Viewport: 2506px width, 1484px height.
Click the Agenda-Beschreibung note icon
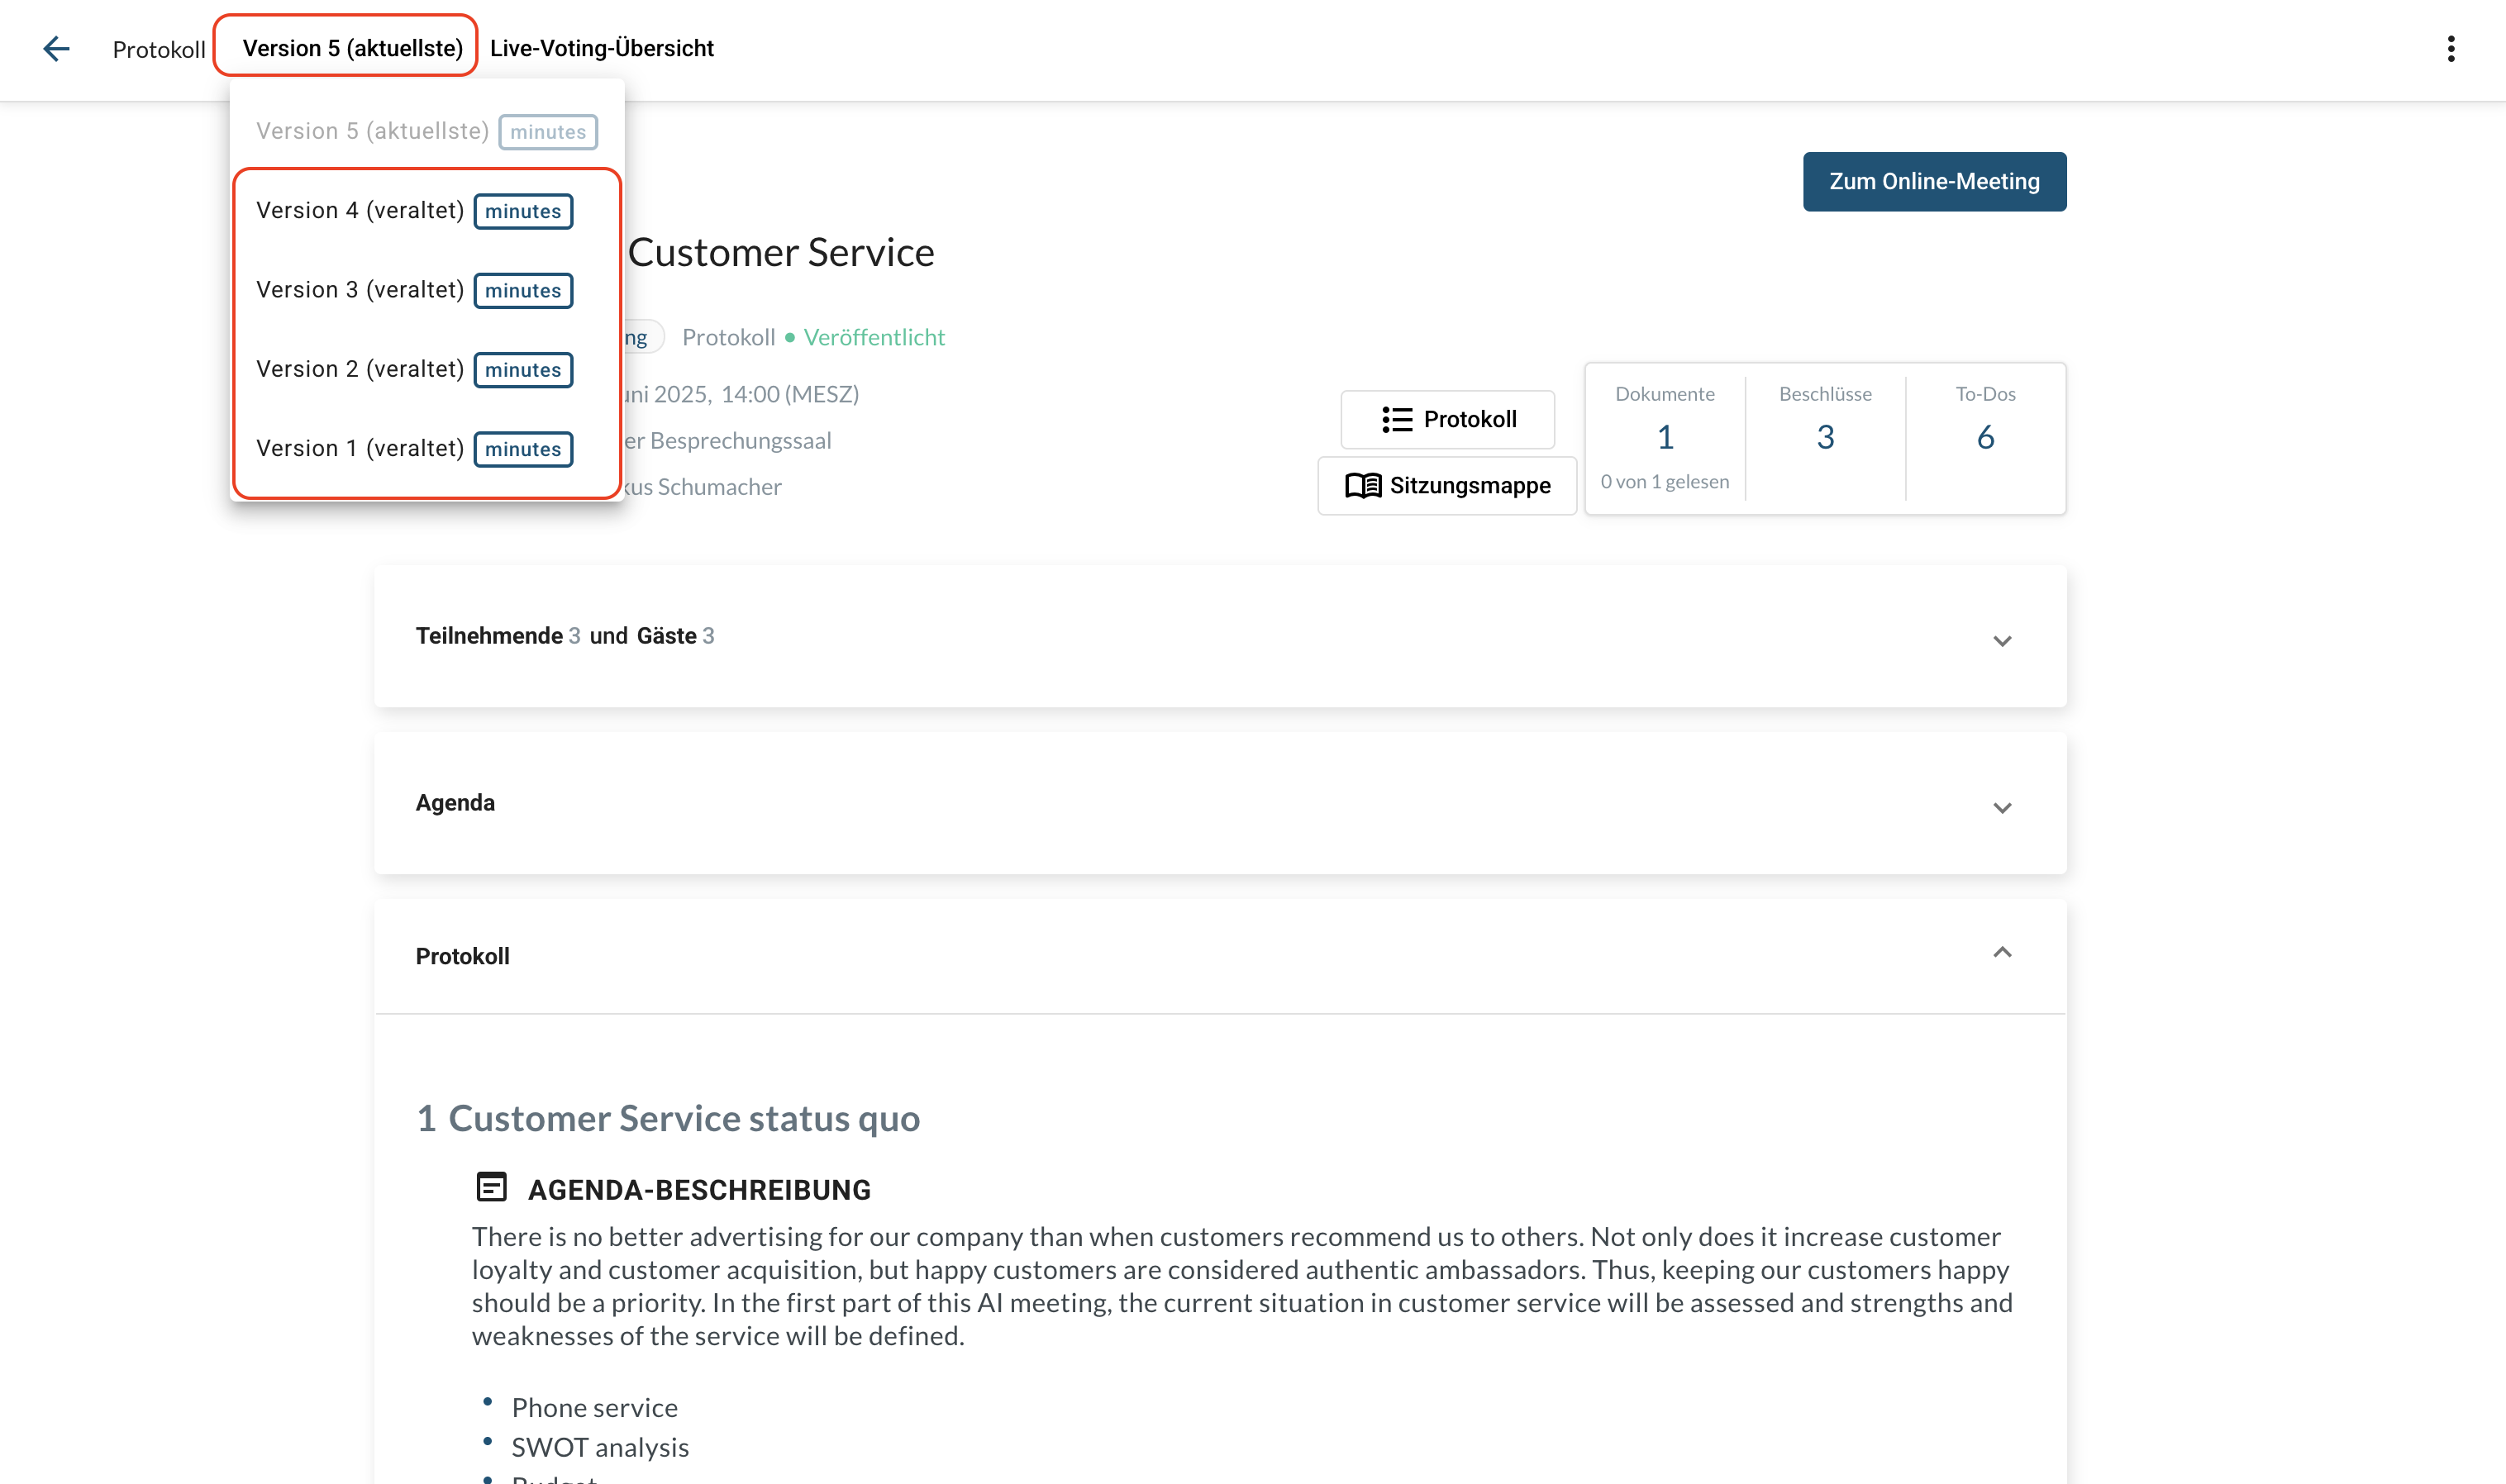[491, 1187]
